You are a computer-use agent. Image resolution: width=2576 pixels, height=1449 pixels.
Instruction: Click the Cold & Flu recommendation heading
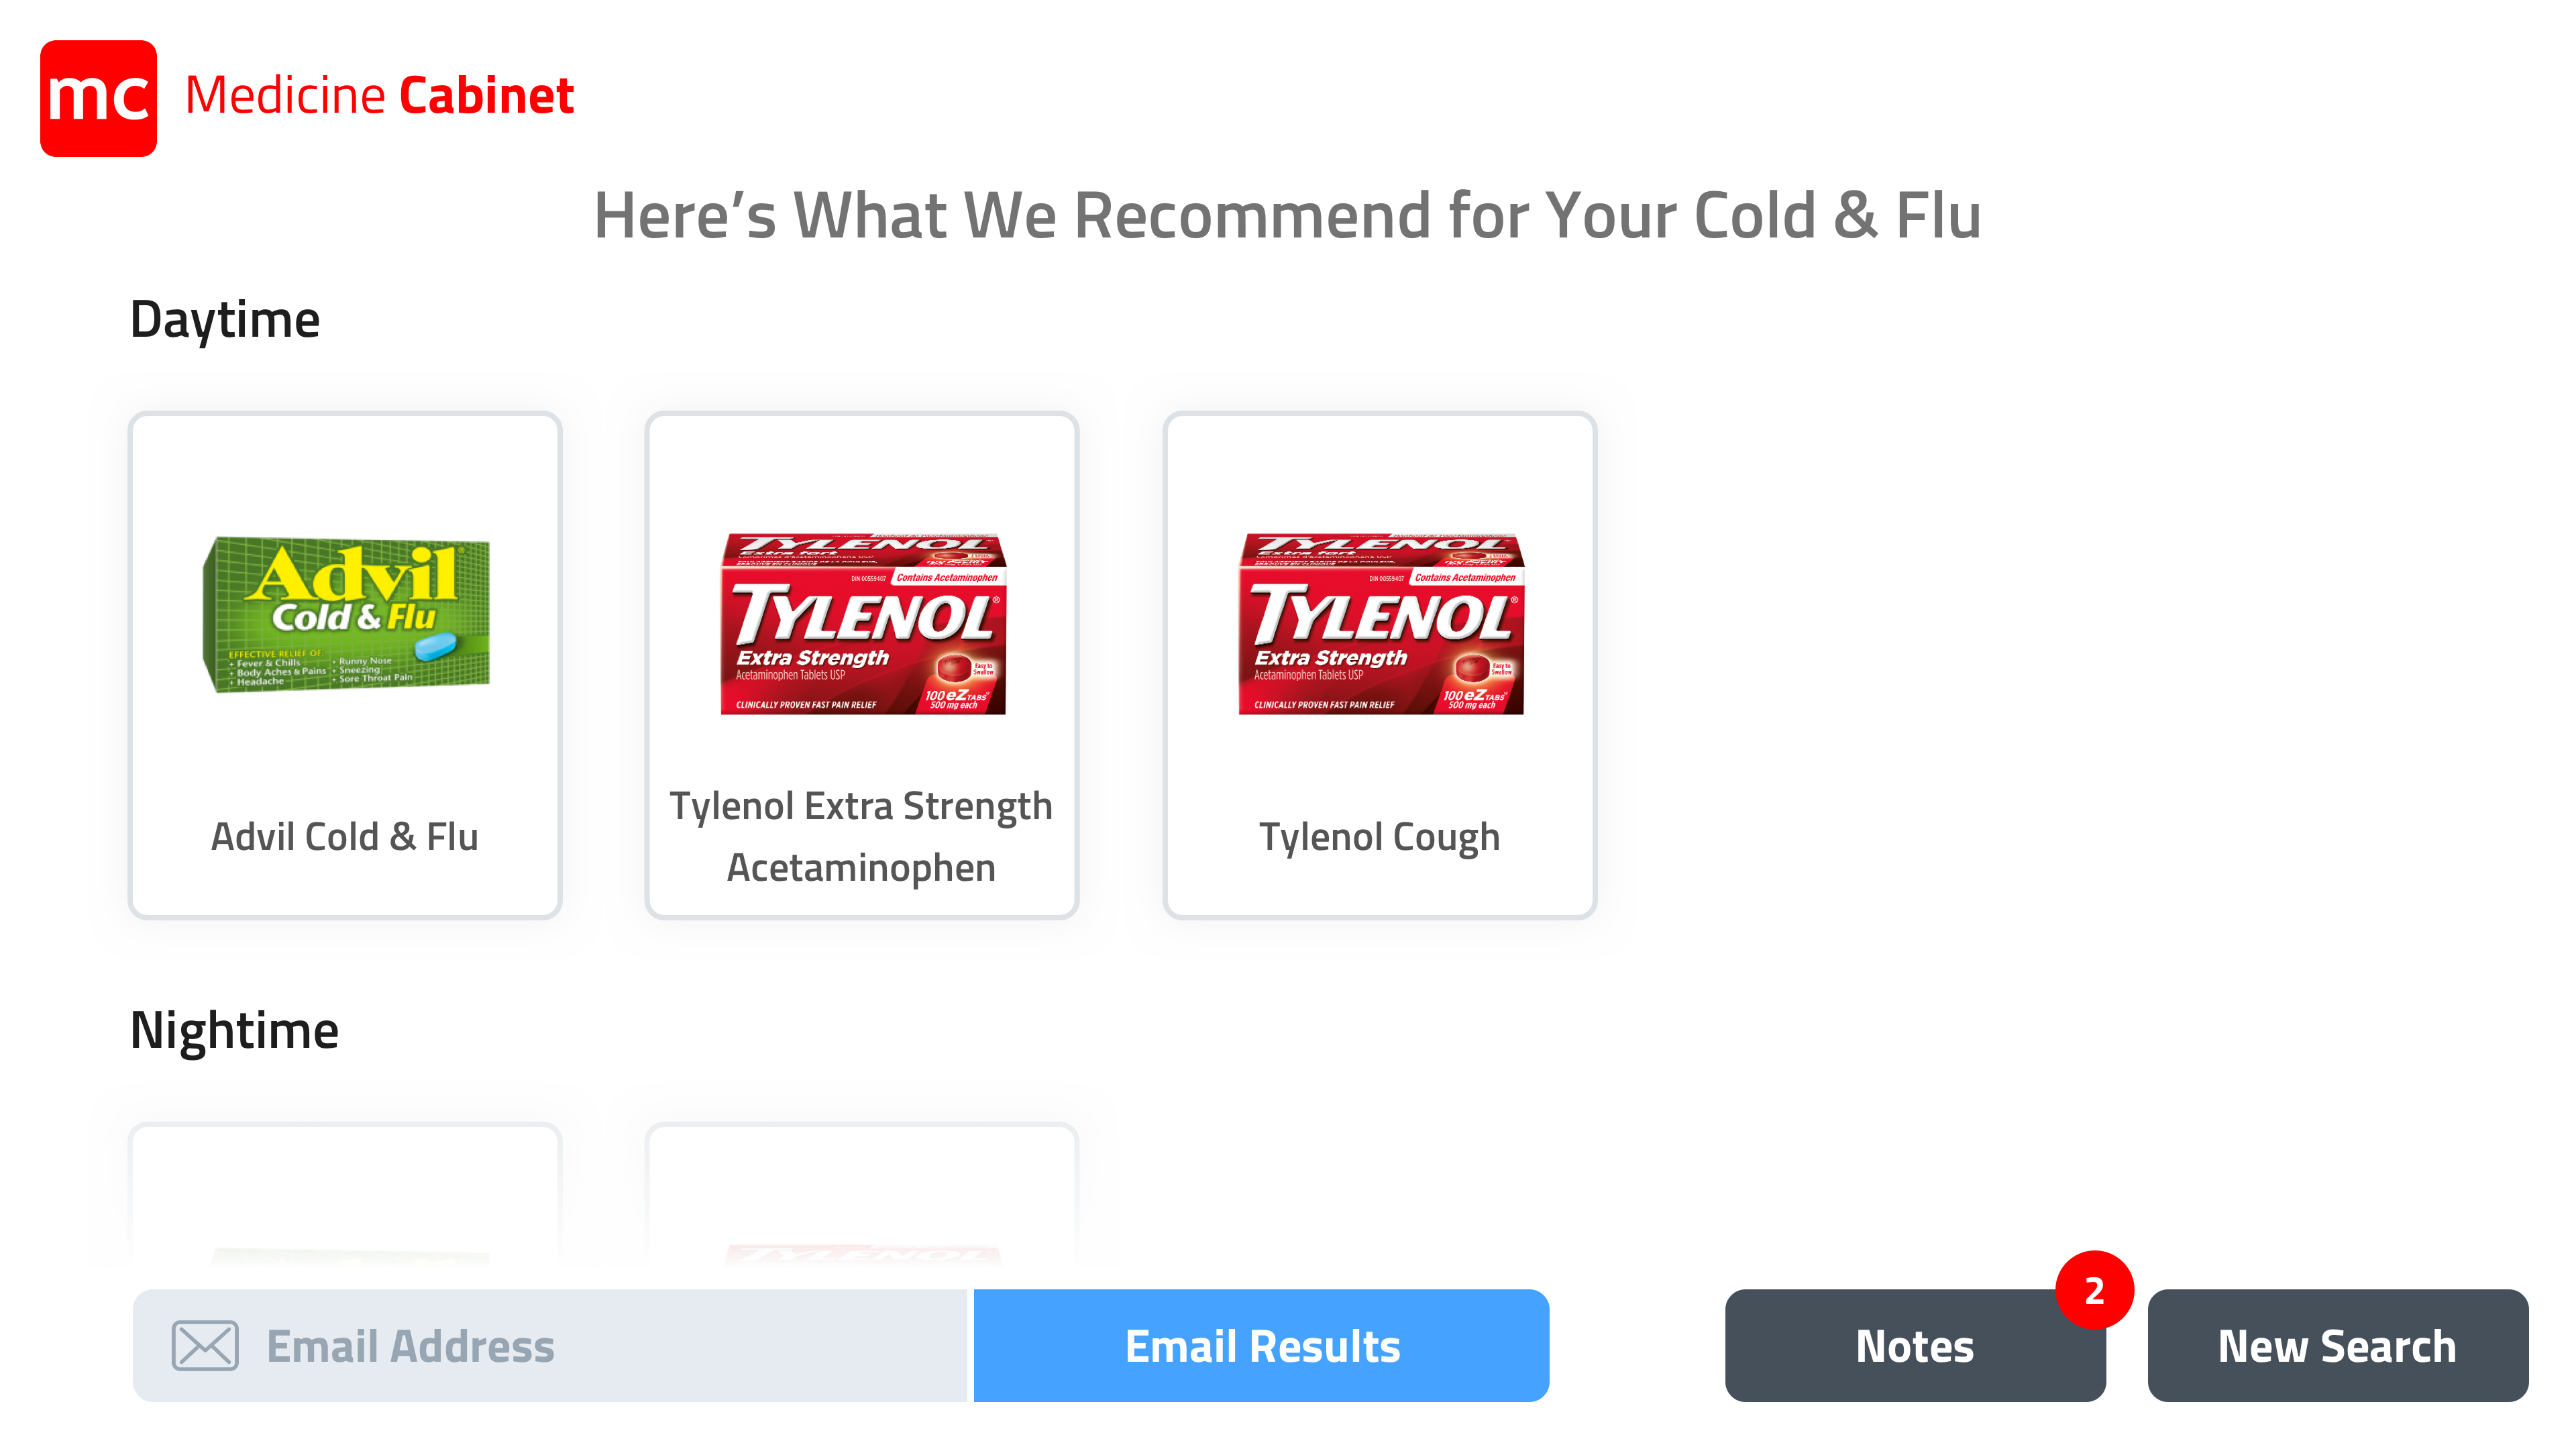click(x=1288, y=215)
